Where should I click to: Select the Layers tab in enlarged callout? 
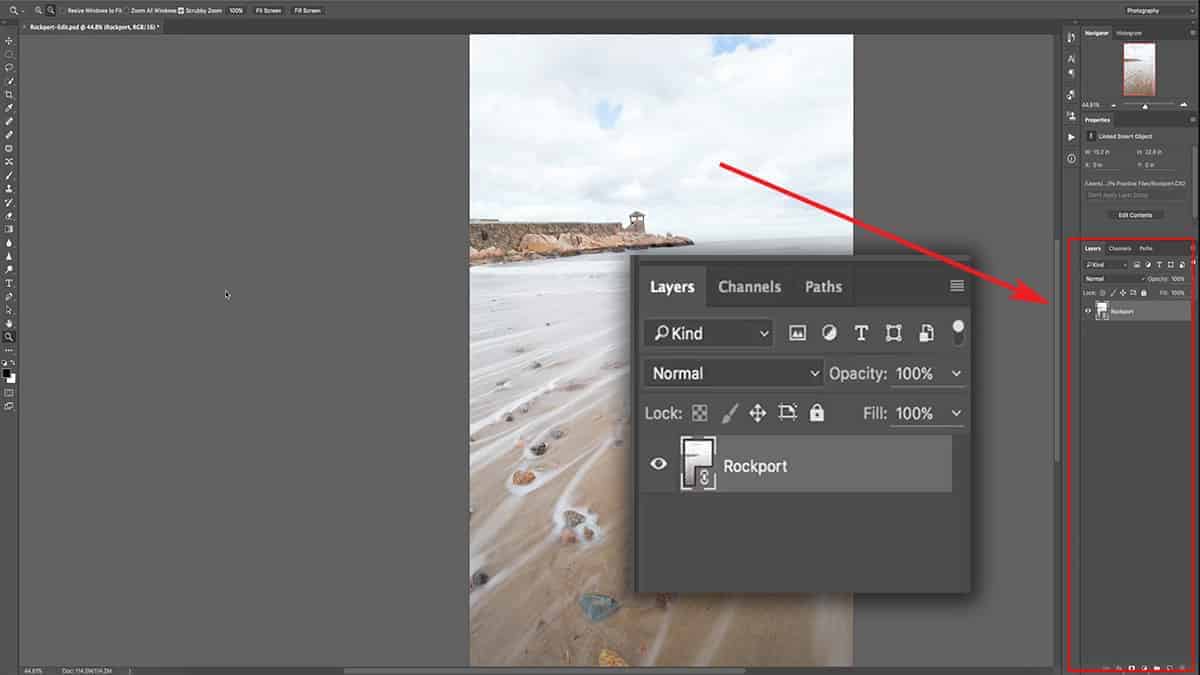[672, 286]
